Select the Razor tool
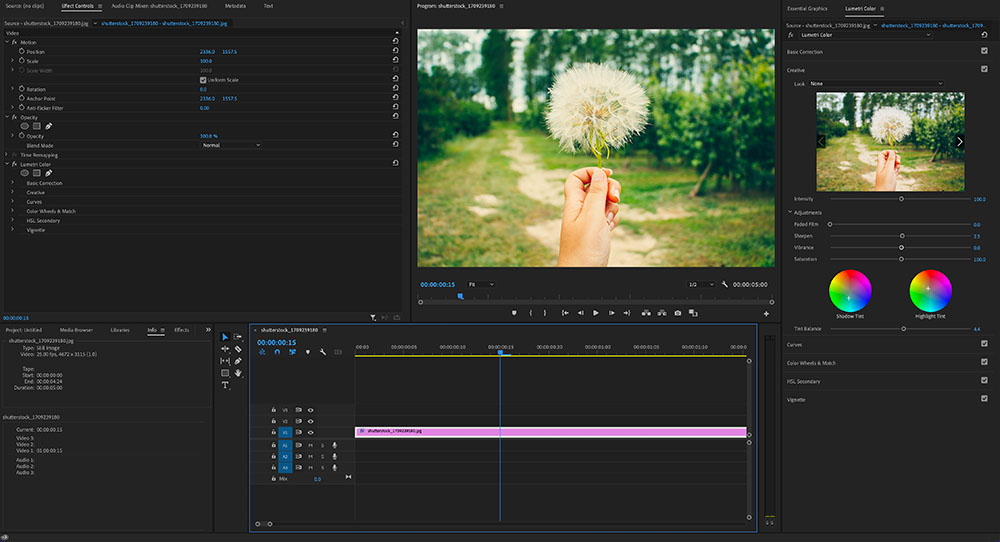Screen dimensions: 1000x542 (x=238, y=349)
